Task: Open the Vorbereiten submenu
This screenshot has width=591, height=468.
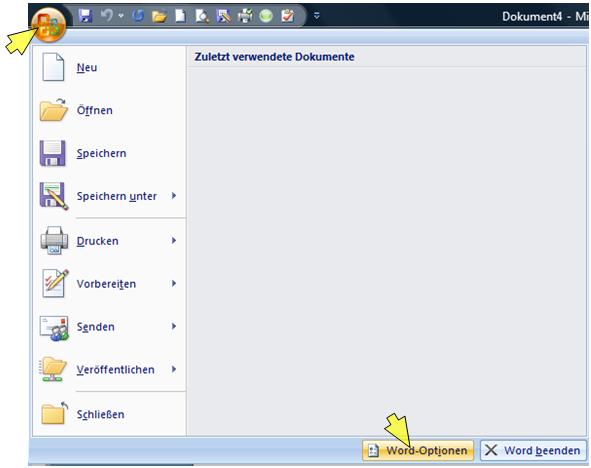Action: click(109, 284)
